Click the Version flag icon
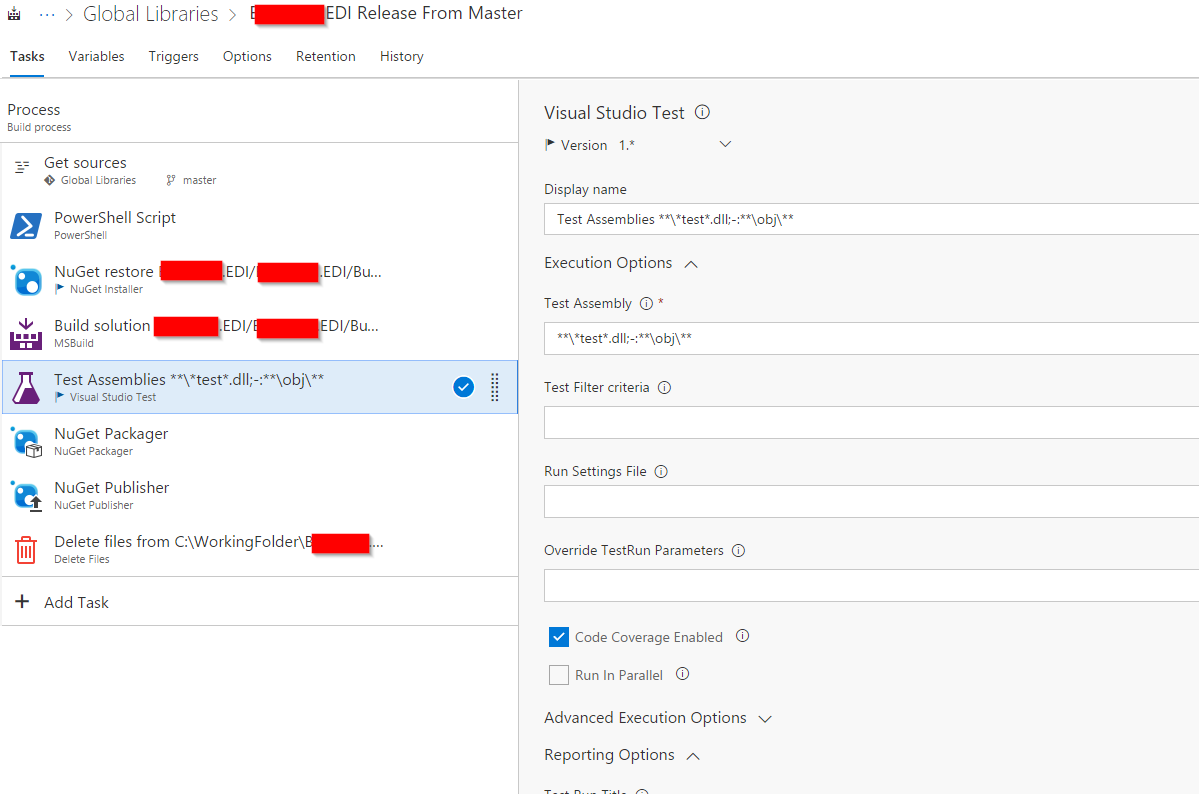 (x=550, y=145)
